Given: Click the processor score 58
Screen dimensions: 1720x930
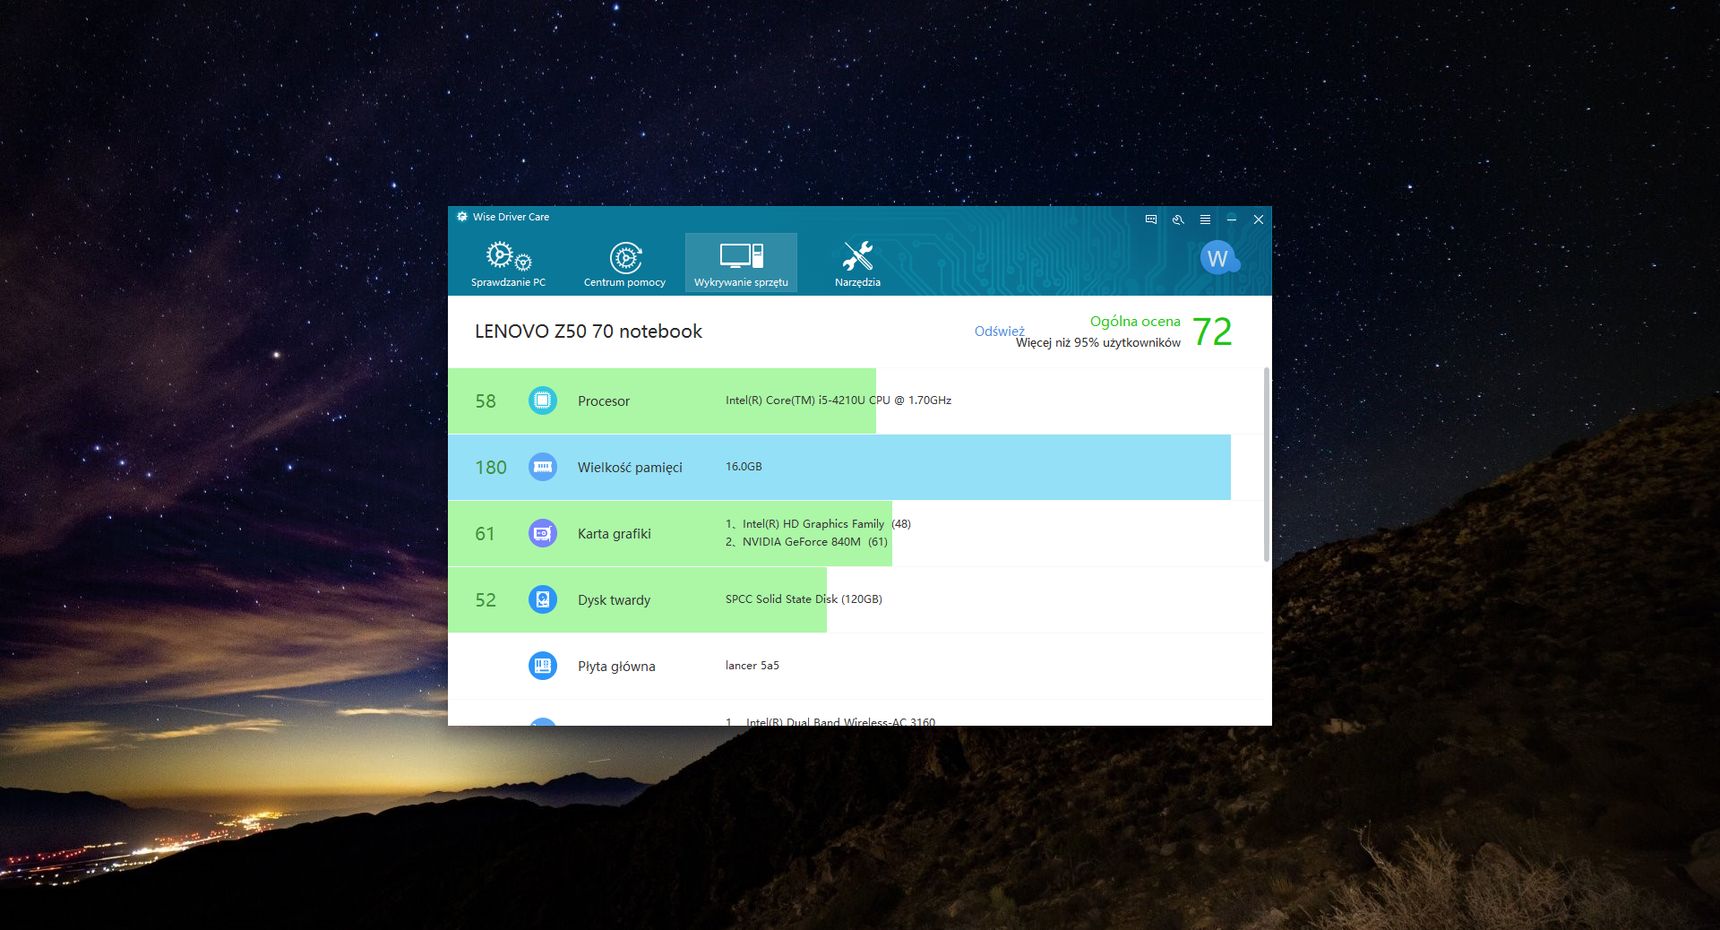Looking at the screenshot, I should click(485, 401).
